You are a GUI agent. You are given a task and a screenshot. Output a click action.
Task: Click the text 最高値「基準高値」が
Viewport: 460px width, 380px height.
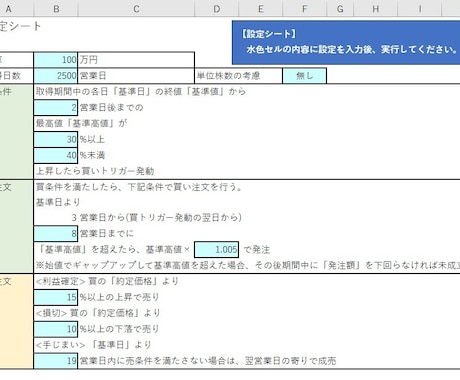[81, 123]
